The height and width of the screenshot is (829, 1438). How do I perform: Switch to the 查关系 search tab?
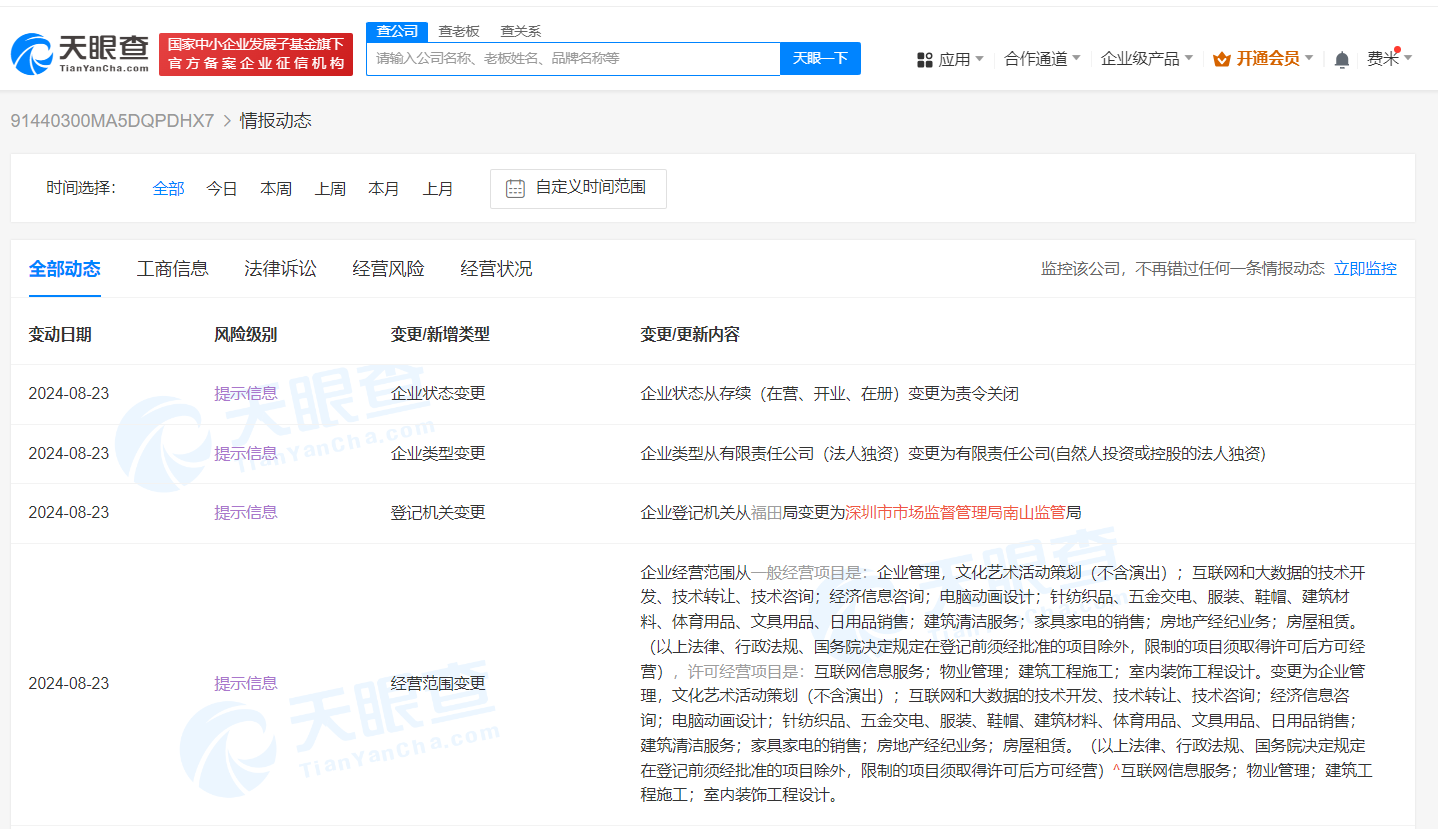click(521, 30)
